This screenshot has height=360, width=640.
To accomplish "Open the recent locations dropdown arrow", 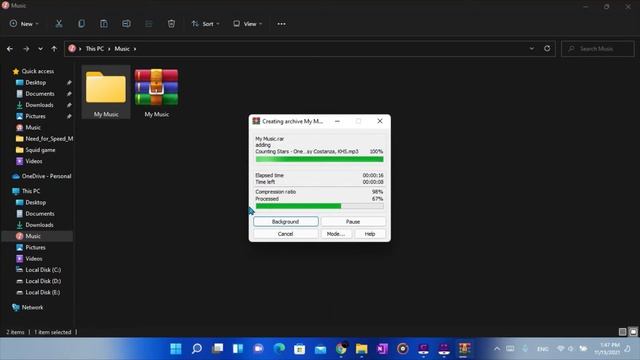I will click(40, 49).
